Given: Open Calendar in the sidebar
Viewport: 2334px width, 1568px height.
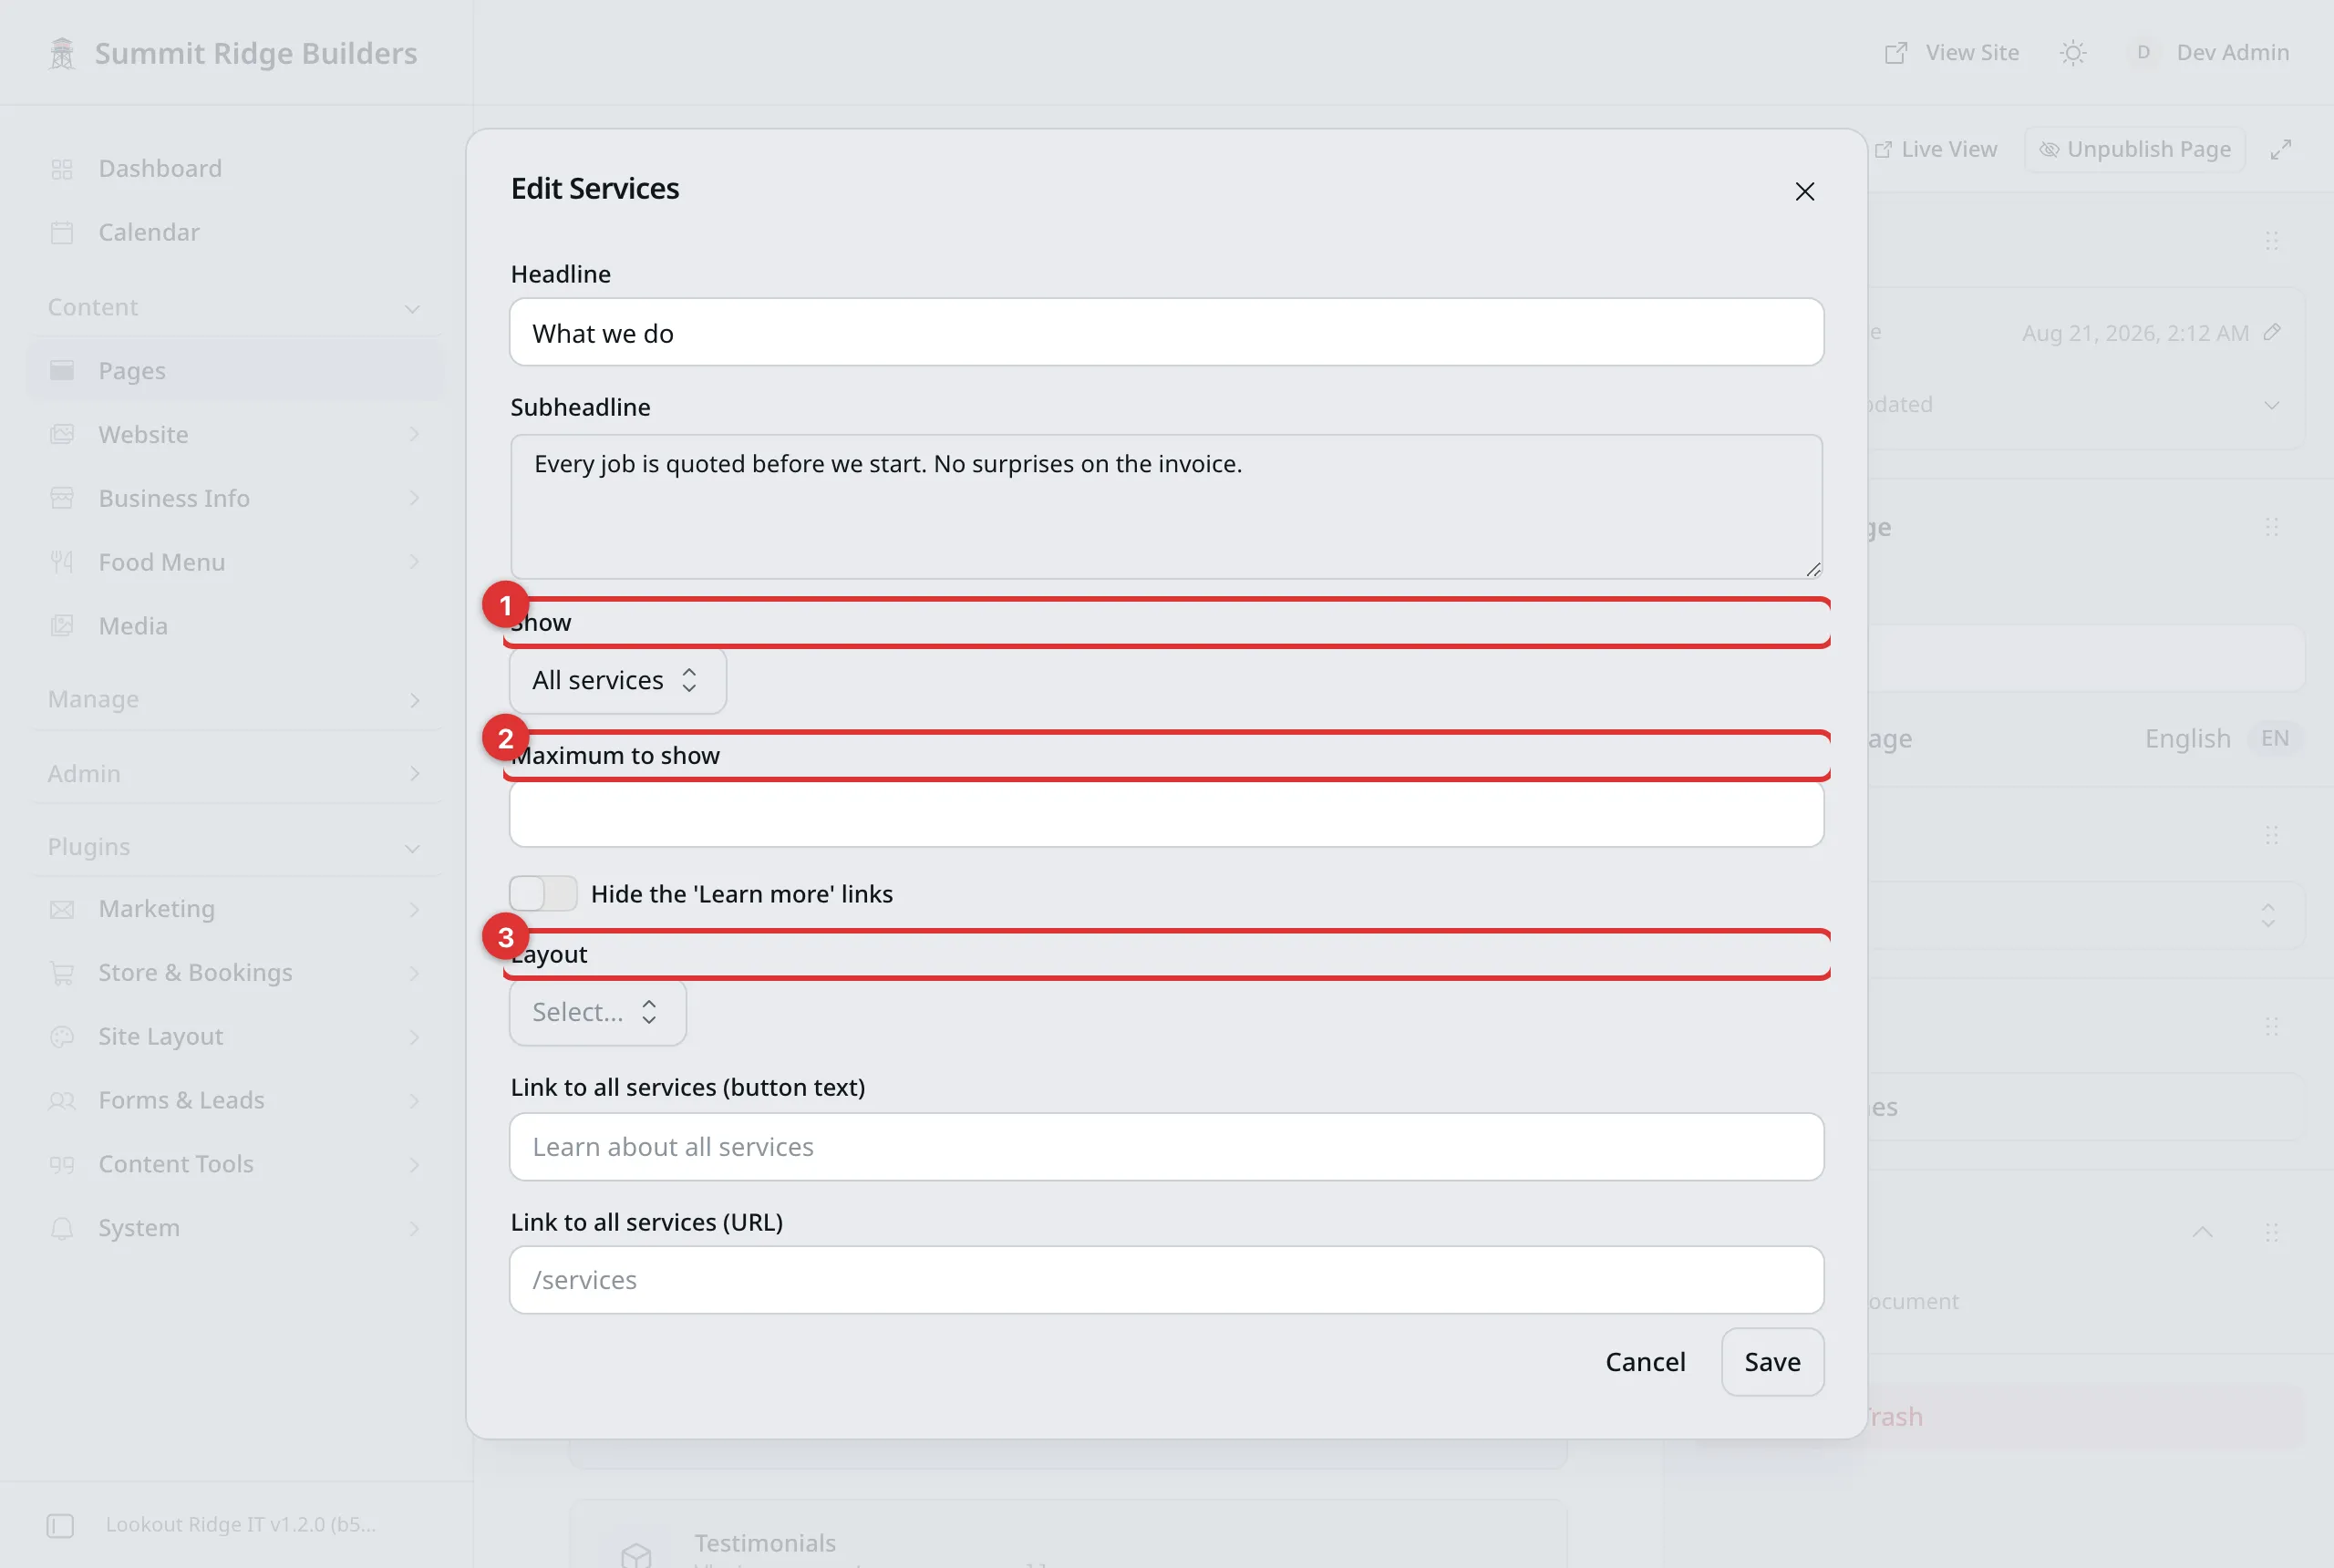Looking at the screenshot, I should [236, 232].
